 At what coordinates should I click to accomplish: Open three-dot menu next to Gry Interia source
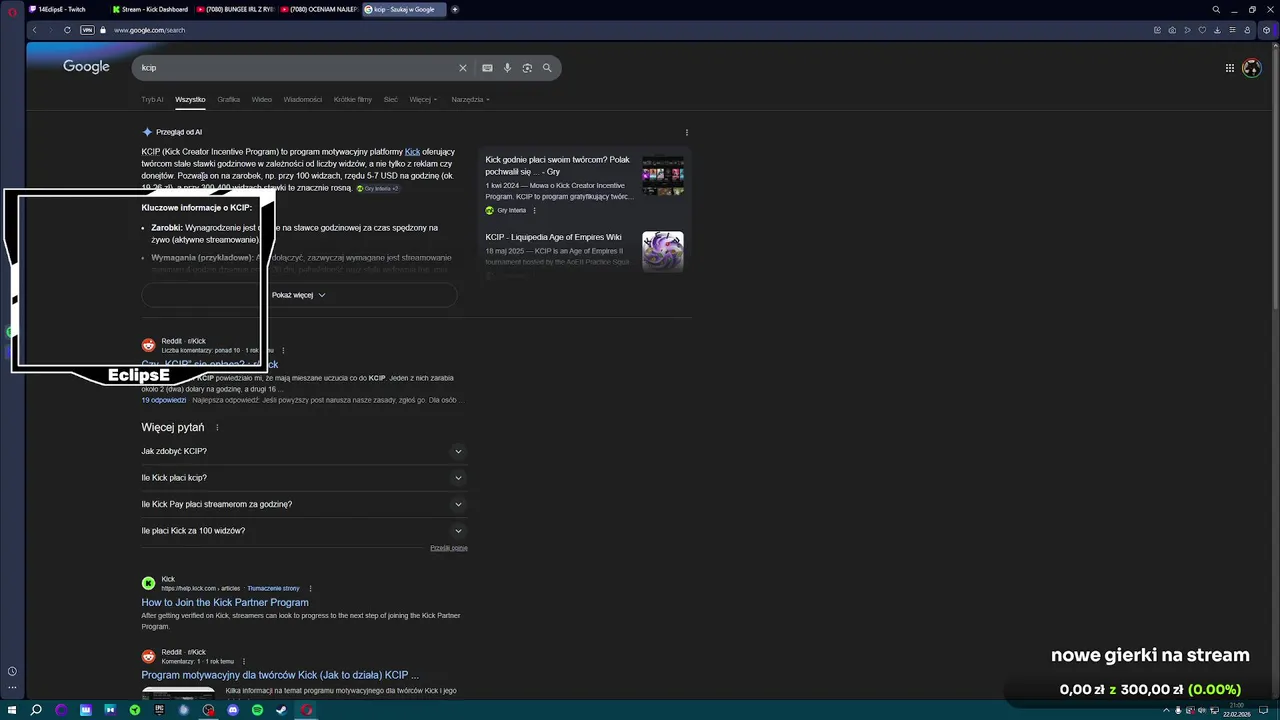[x=534, y=210]
